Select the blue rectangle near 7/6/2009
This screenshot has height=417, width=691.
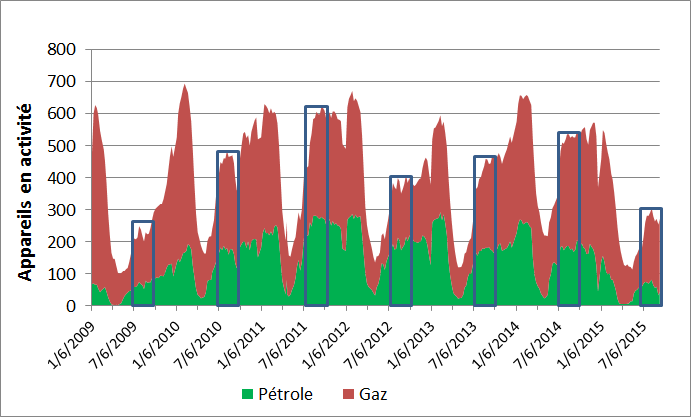(x=142, y=263)
